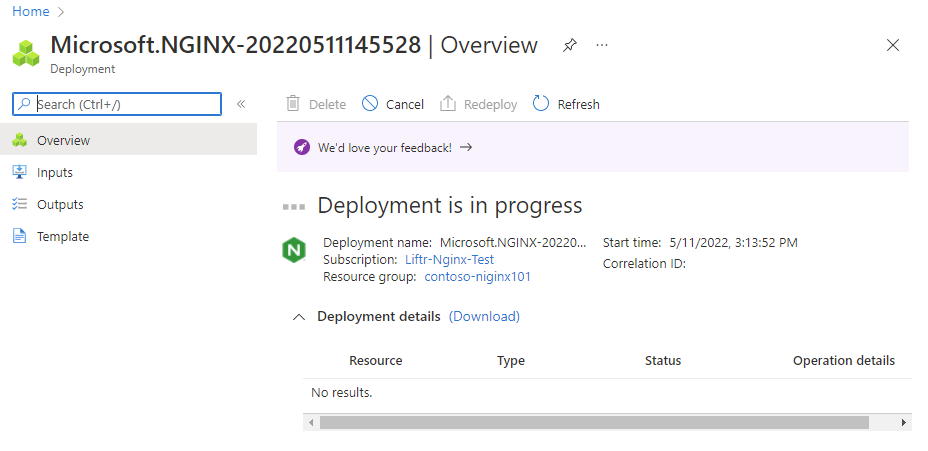
Task: Click the purple feedback rocket icon
Action: click(302, 147)
